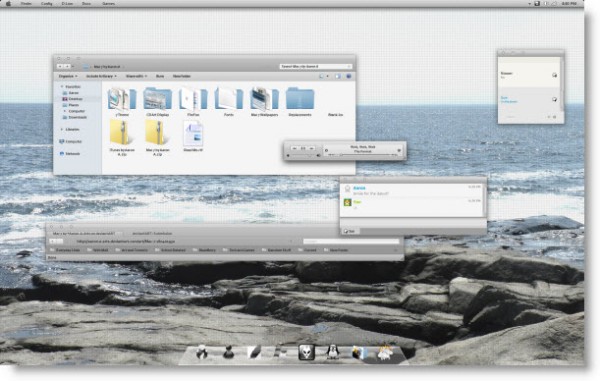Click the Back arrow in Explorer window

[x=60, y=67]
